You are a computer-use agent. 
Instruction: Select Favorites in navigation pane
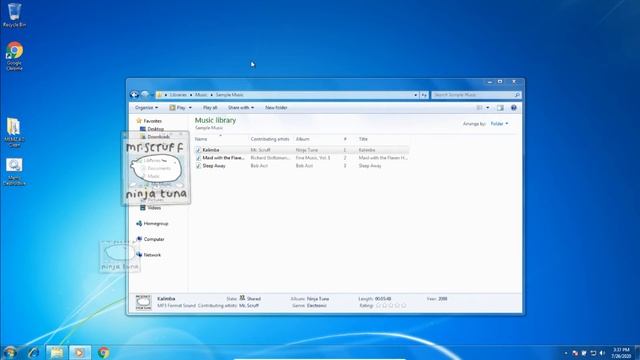click(153, 121)
